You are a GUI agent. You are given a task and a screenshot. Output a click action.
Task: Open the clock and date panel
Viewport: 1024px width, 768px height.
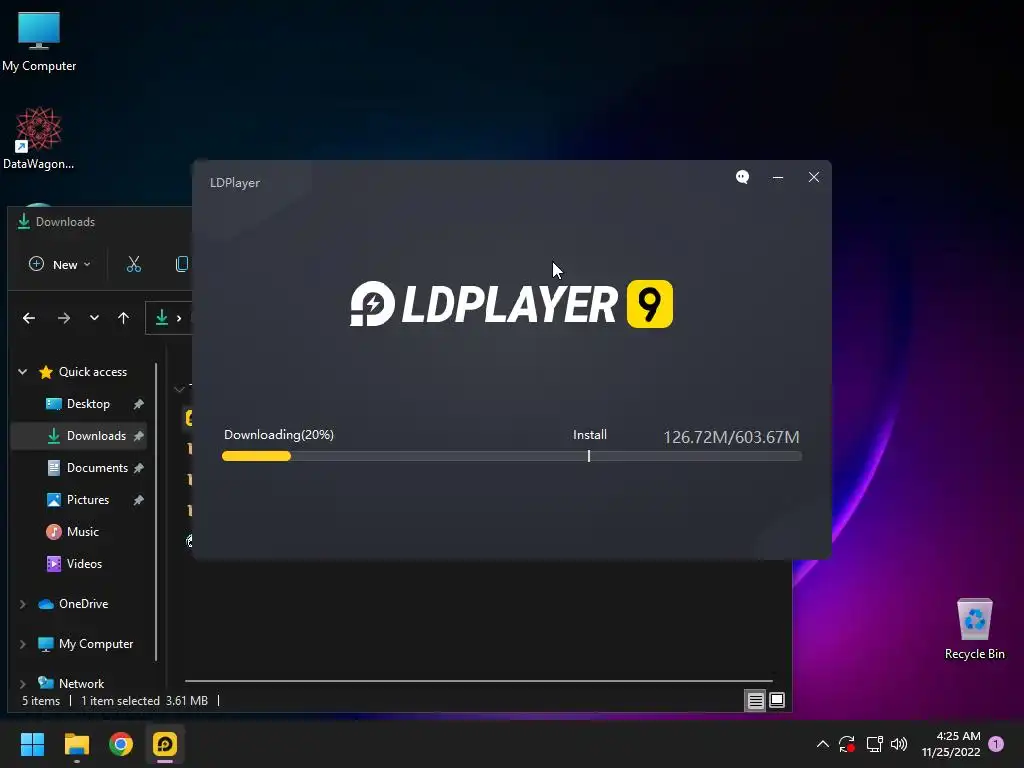[951, 744]
